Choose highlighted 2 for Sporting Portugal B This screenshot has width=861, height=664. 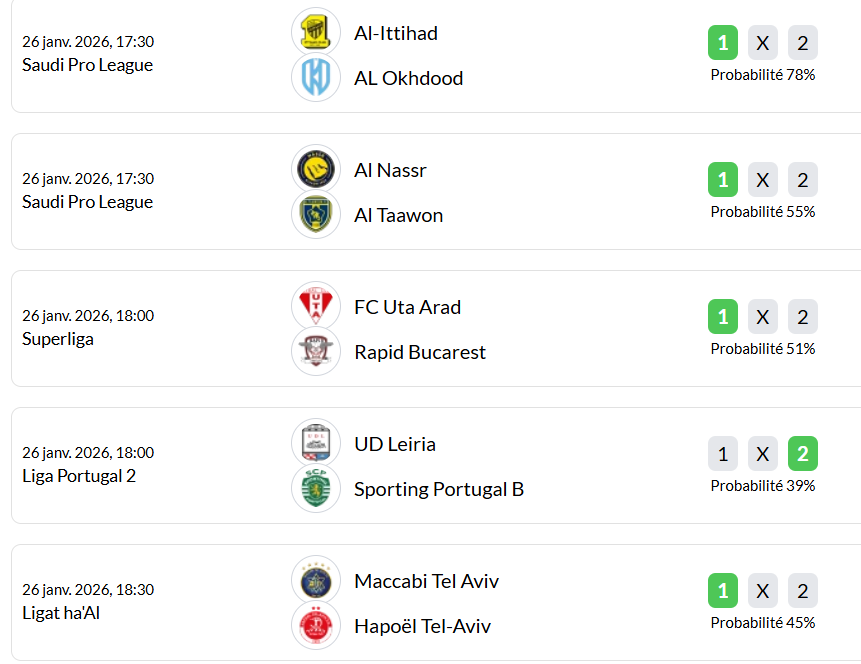[x=803, y=454]
